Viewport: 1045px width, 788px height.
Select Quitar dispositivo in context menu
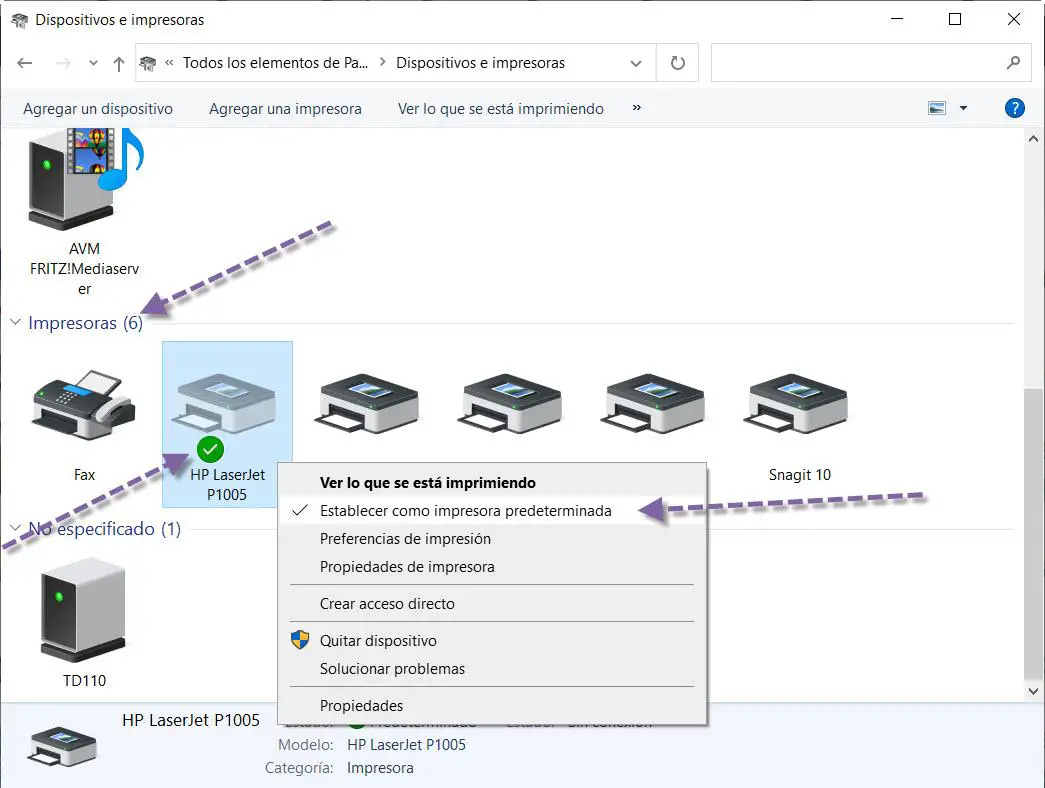pos(378,641)
